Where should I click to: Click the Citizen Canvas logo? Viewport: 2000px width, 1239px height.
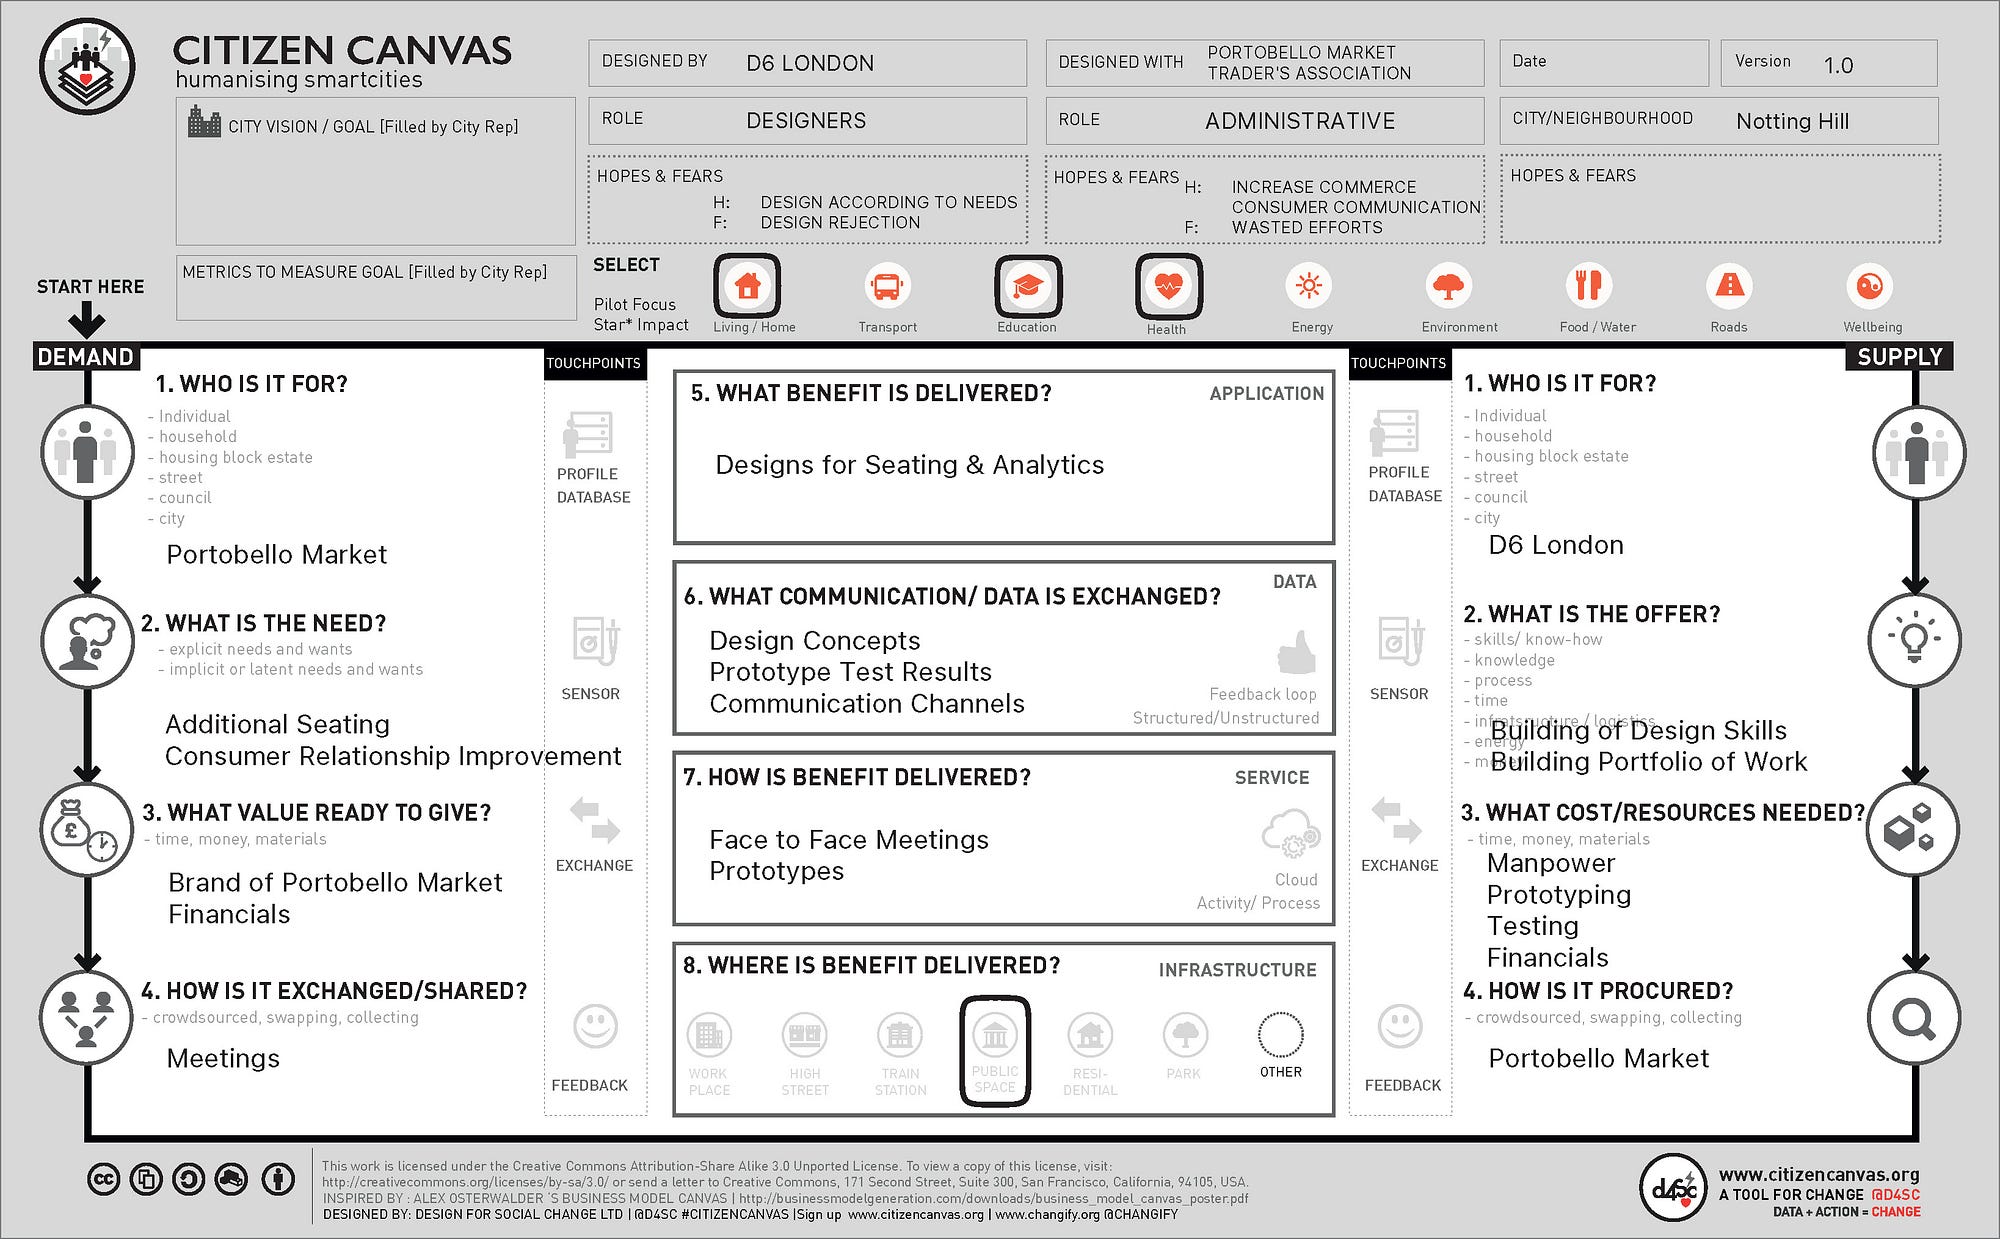[x=87, y=68]
